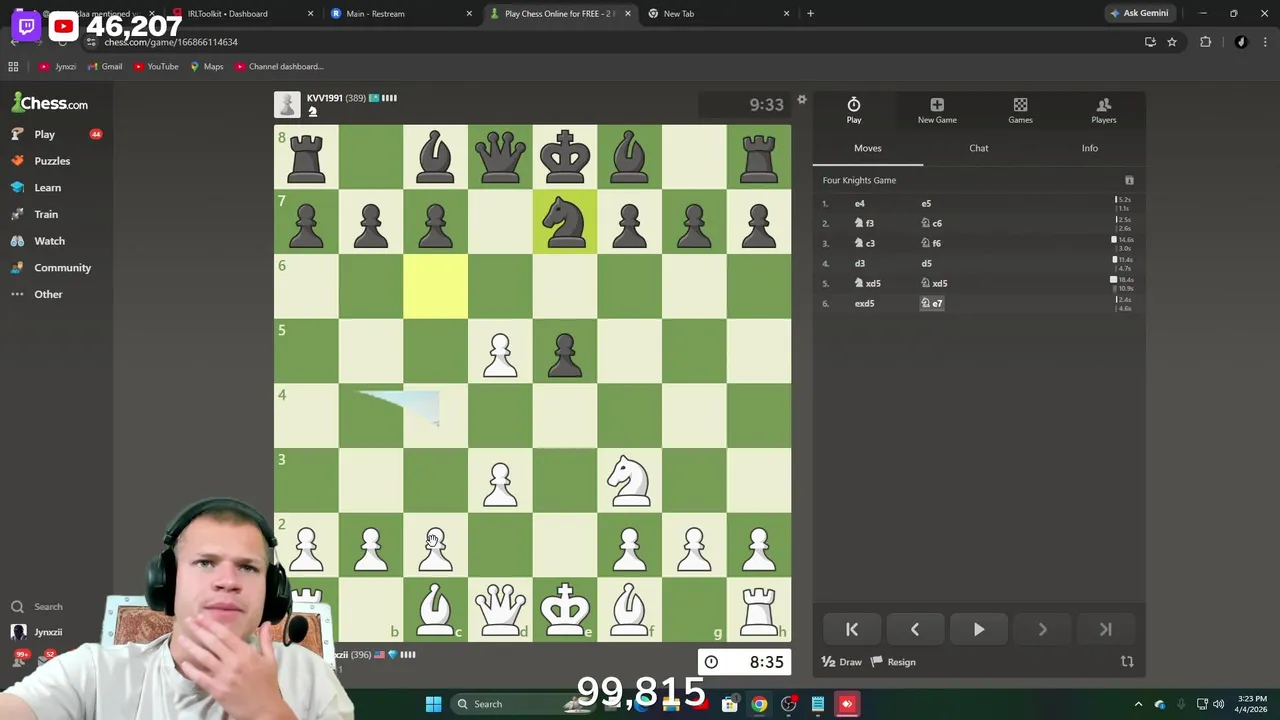
Task: Switch to the Moves tab
Action: (x=868, y=148)
